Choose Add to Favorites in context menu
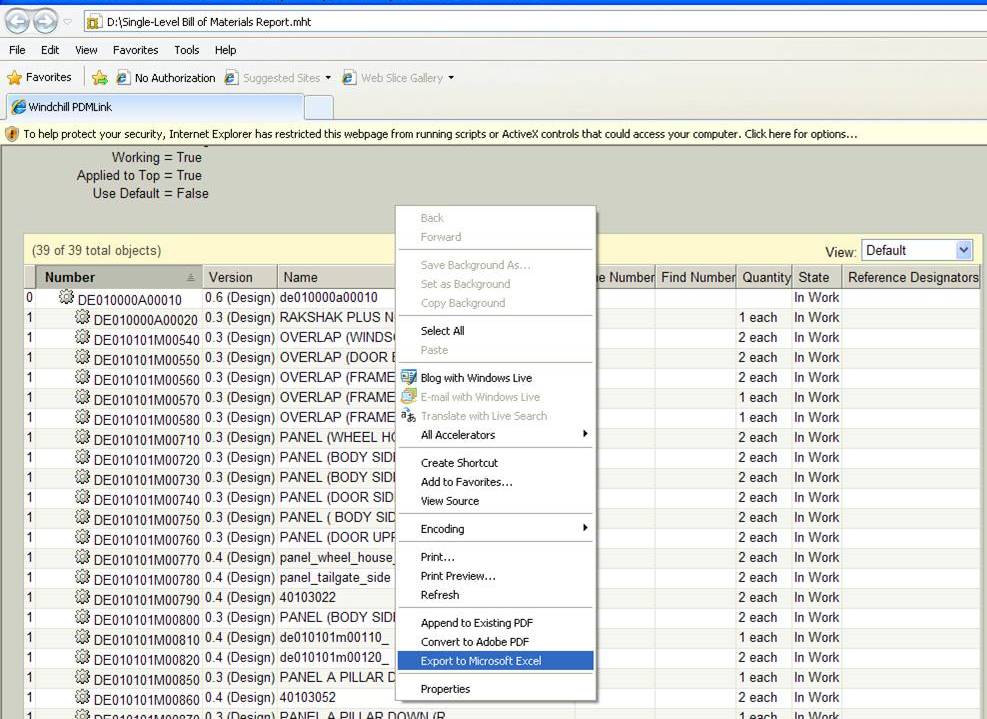Image resolution: width=987 pixels, height=719 pixels. pyautogui.click(x=496, y=482)
